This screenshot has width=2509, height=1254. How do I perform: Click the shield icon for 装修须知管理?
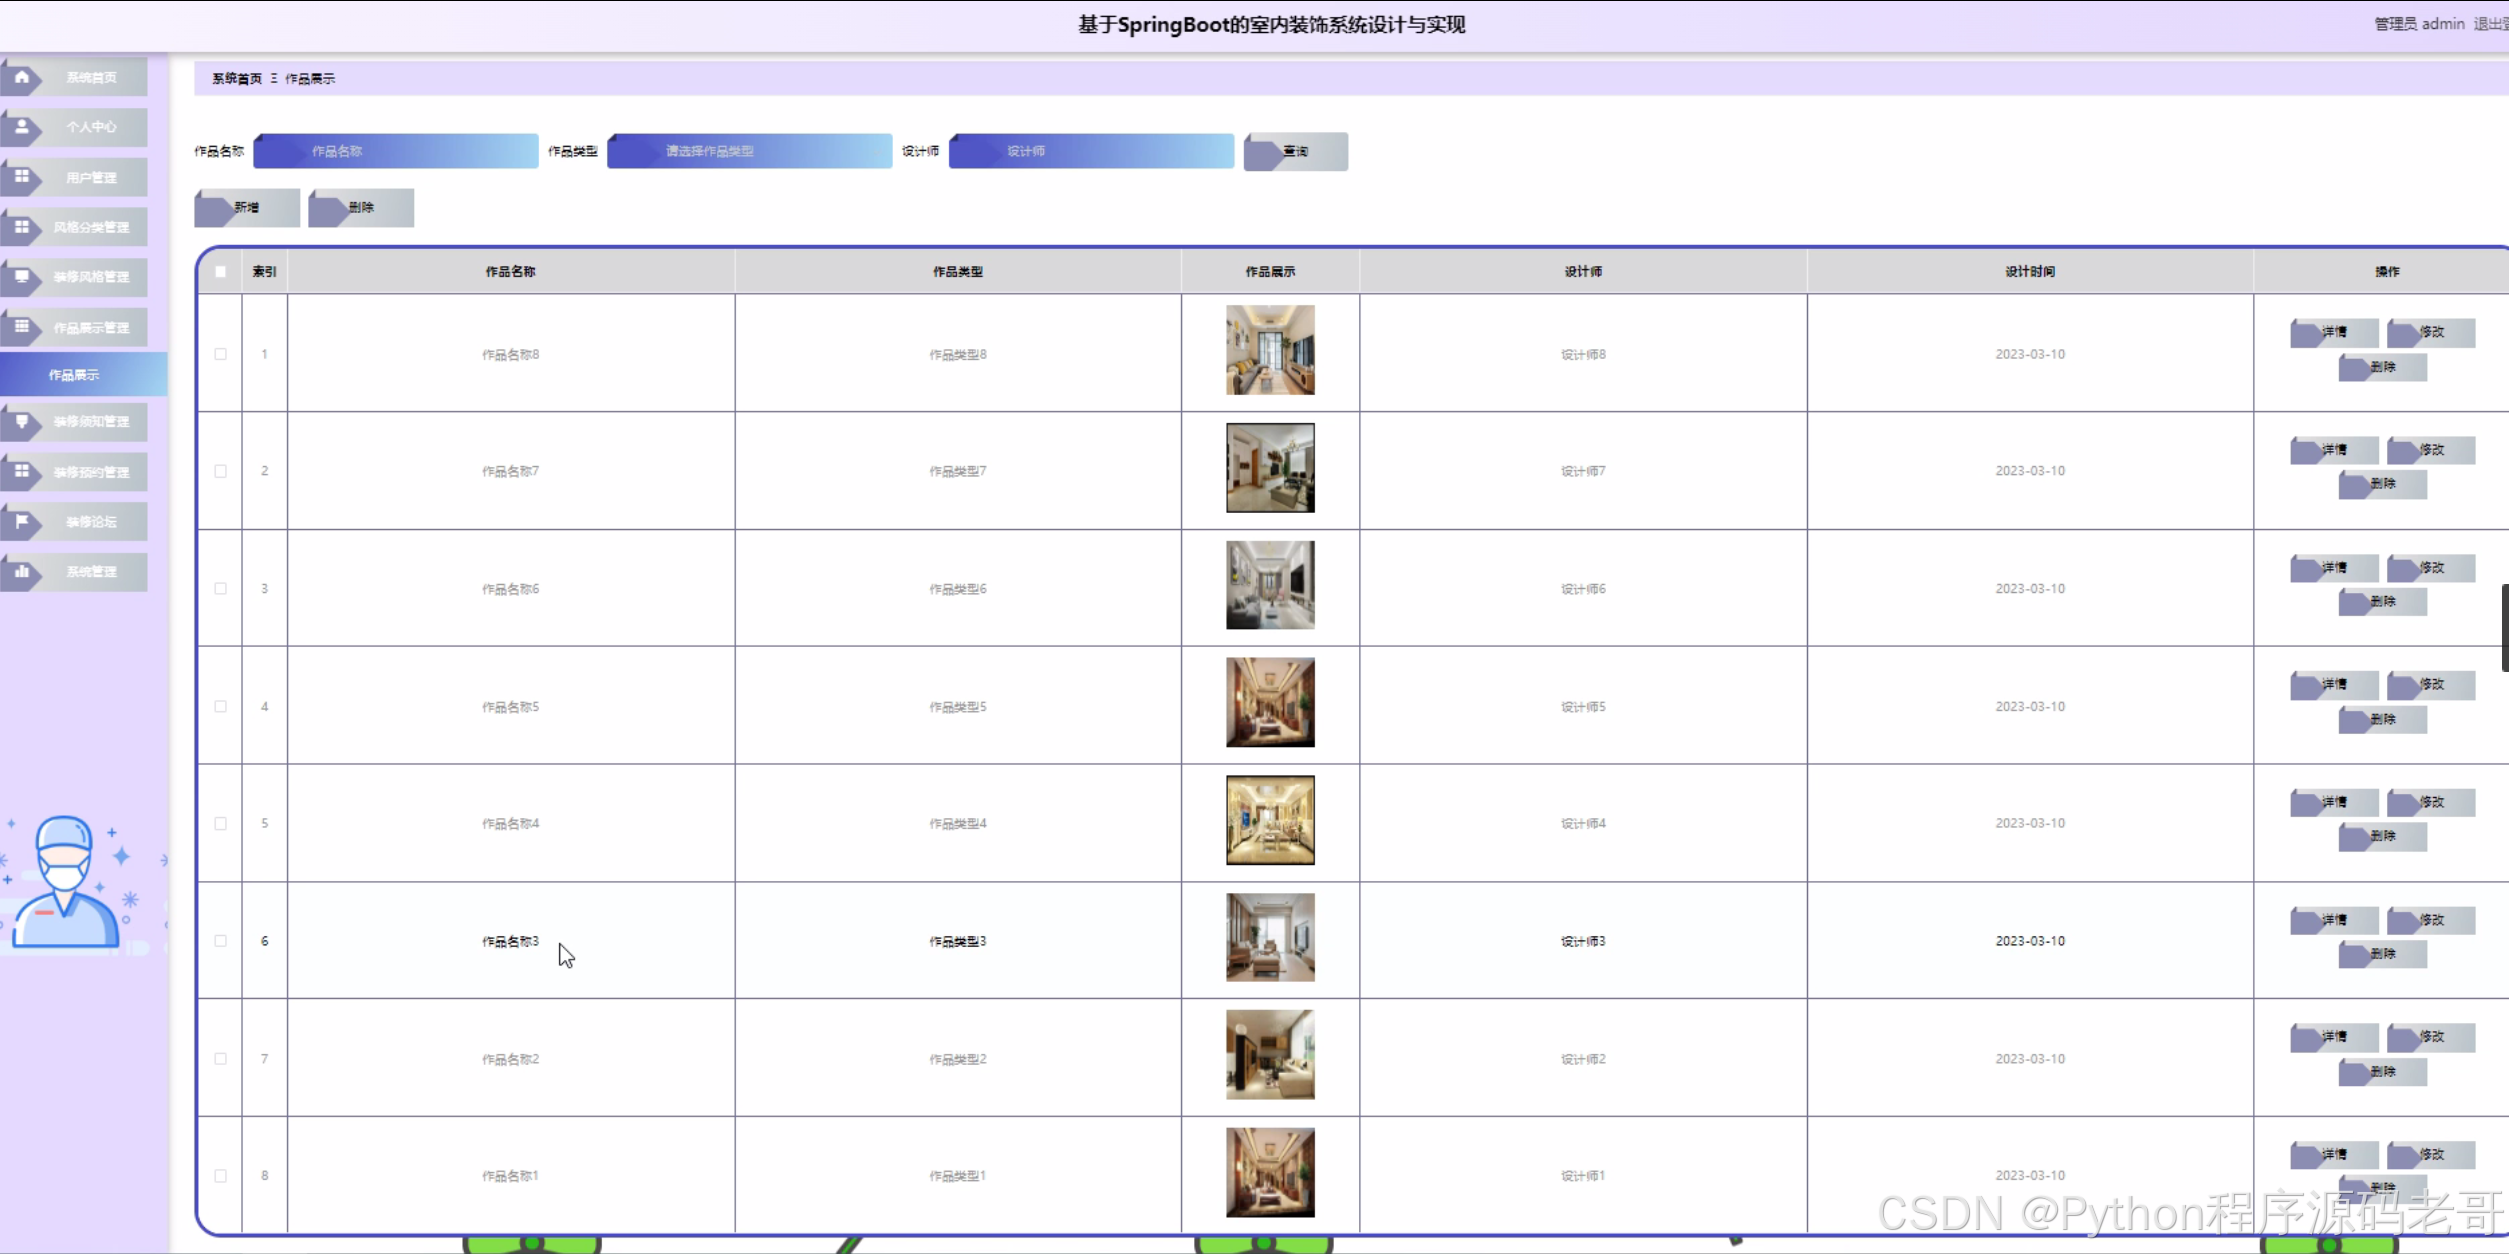[x=22, y=421]
